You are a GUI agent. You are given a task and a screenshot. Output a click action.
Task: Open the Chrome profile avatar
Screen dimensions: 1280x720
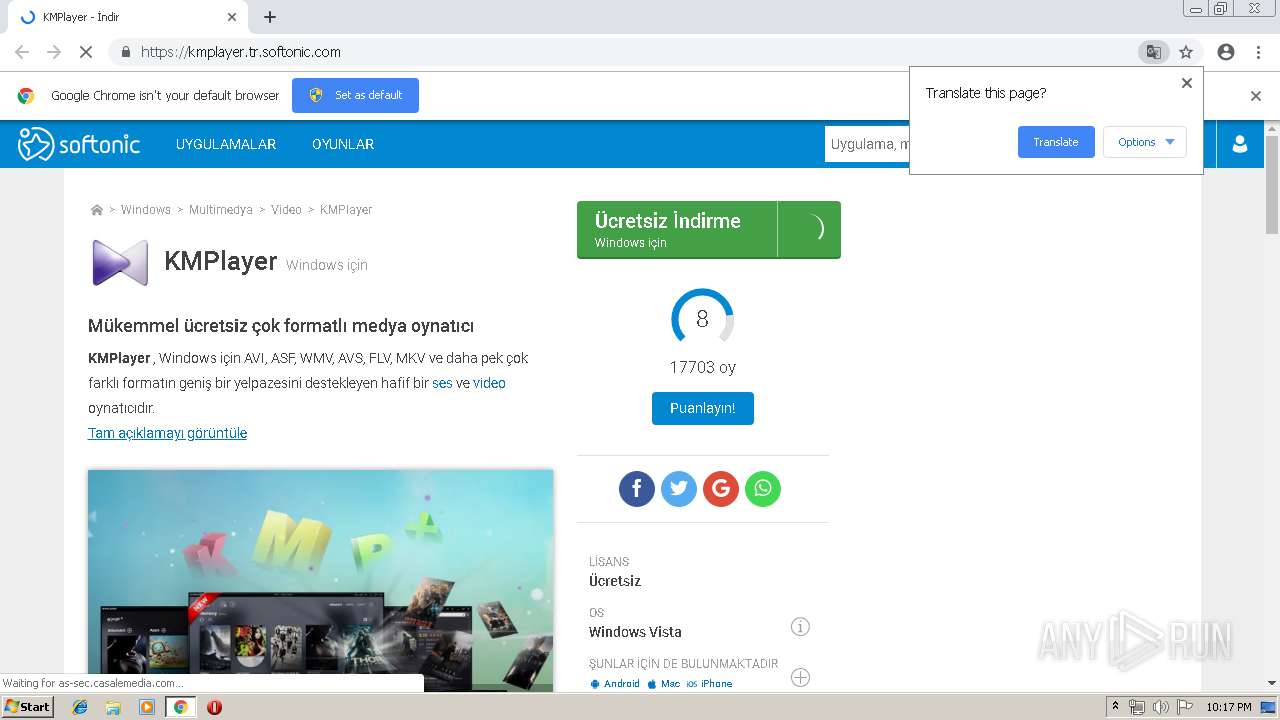point(1226,52)
